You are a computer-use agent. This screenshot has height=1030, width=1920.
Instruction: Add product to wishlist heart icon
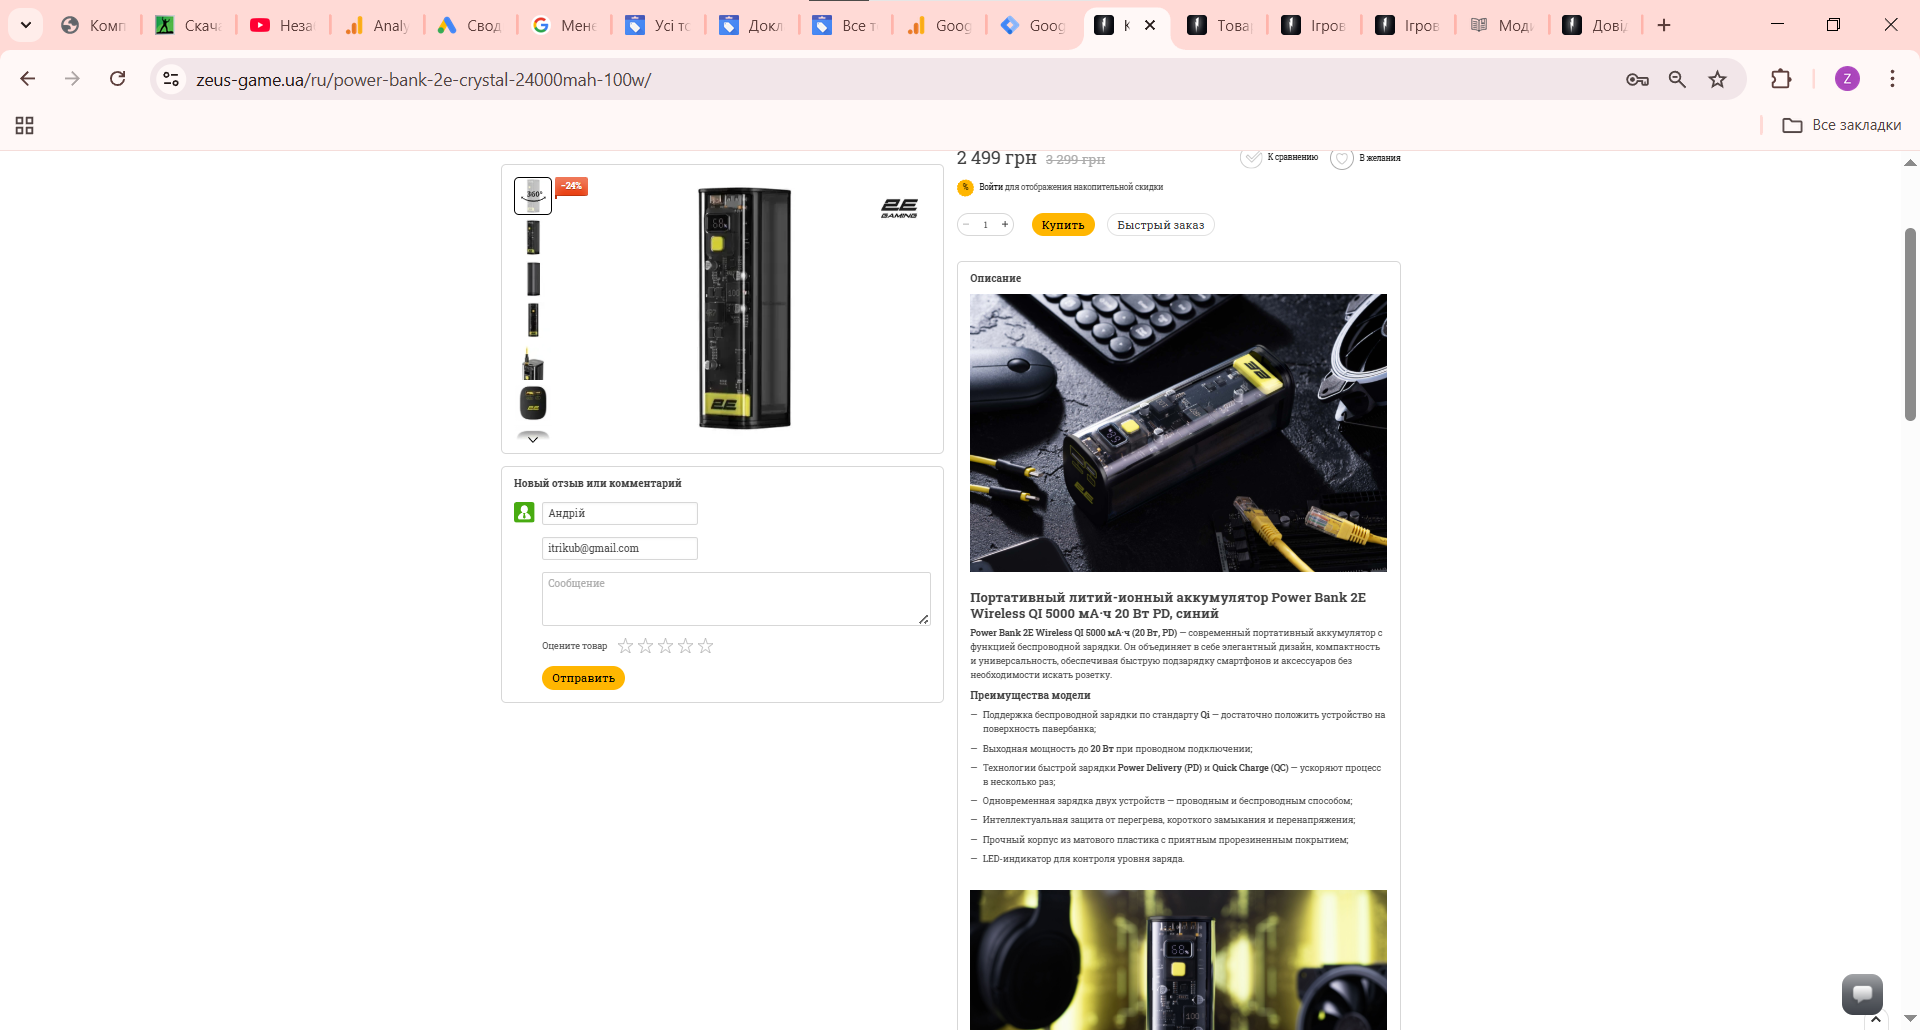tap(1342, 158)
